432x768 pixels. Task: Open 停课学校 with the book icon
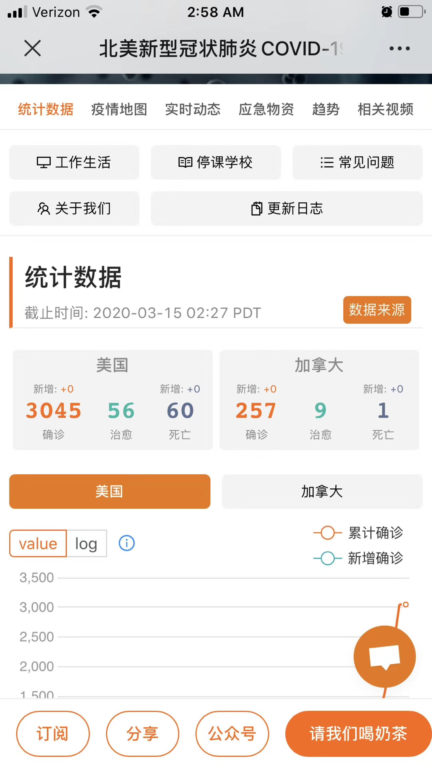(x=216, y=162)
